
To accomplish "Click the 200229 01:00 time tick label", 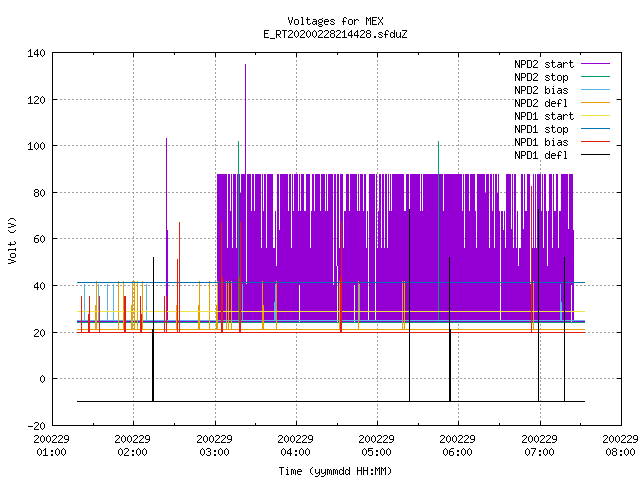I will tap(51, 446).
